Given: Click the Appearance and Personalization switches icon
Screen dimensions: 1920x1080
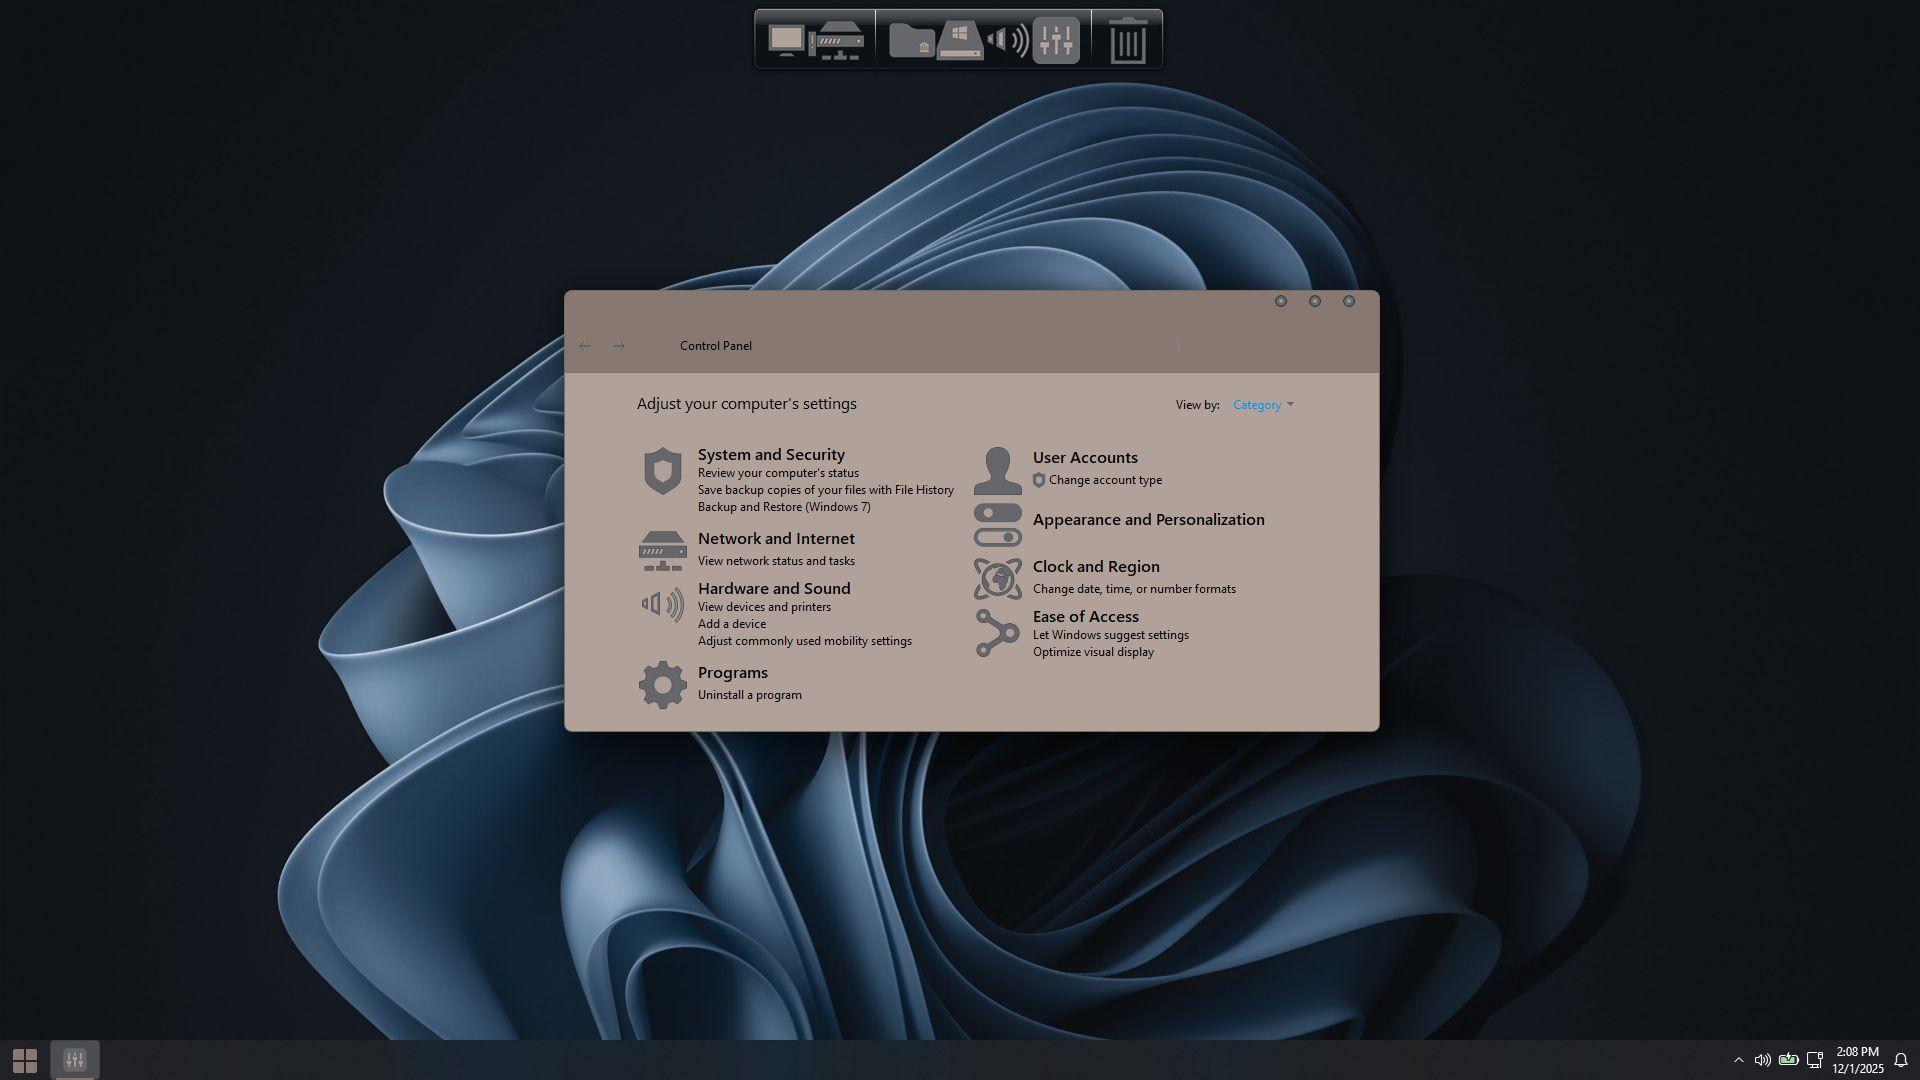Looking at the screenshot, I should [997, 525].
